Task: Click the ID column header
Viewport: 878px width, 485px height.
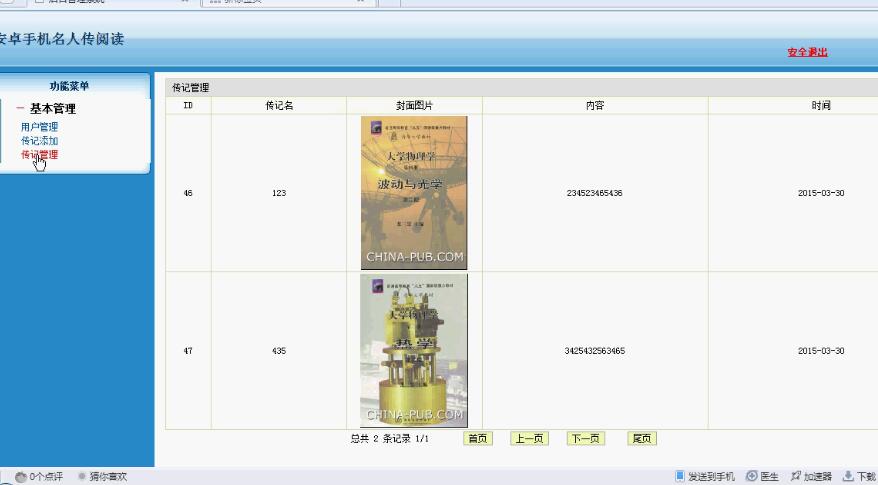Action: 188,105
